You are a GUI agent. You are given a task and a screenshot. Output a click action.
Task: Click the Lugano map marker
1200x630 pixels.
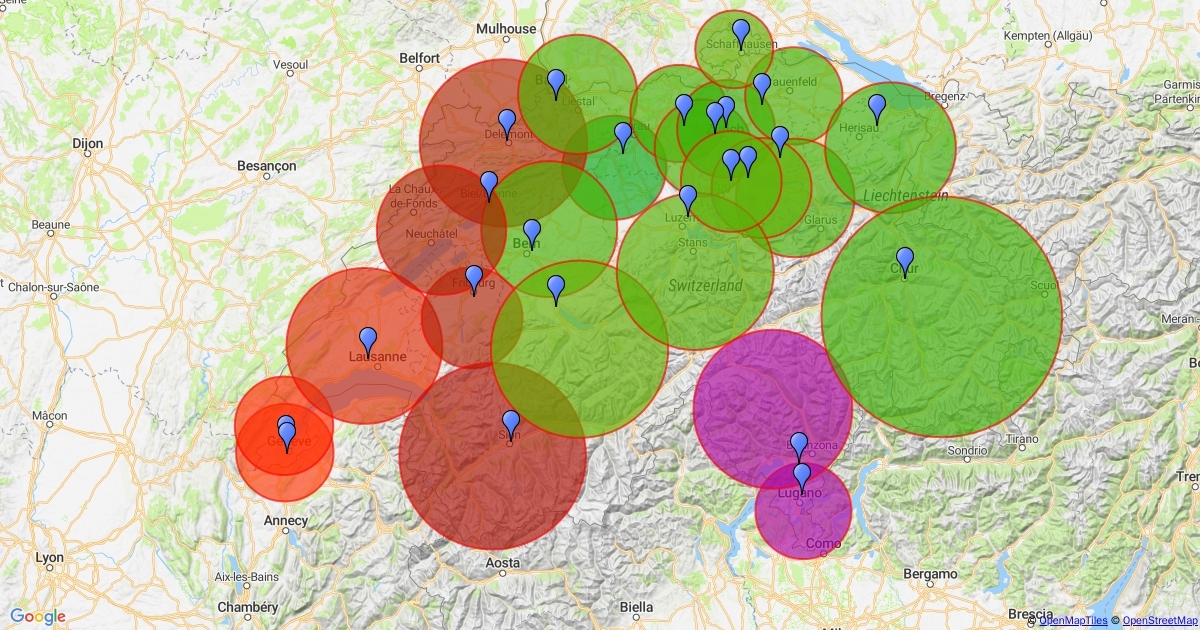point(802,477)
